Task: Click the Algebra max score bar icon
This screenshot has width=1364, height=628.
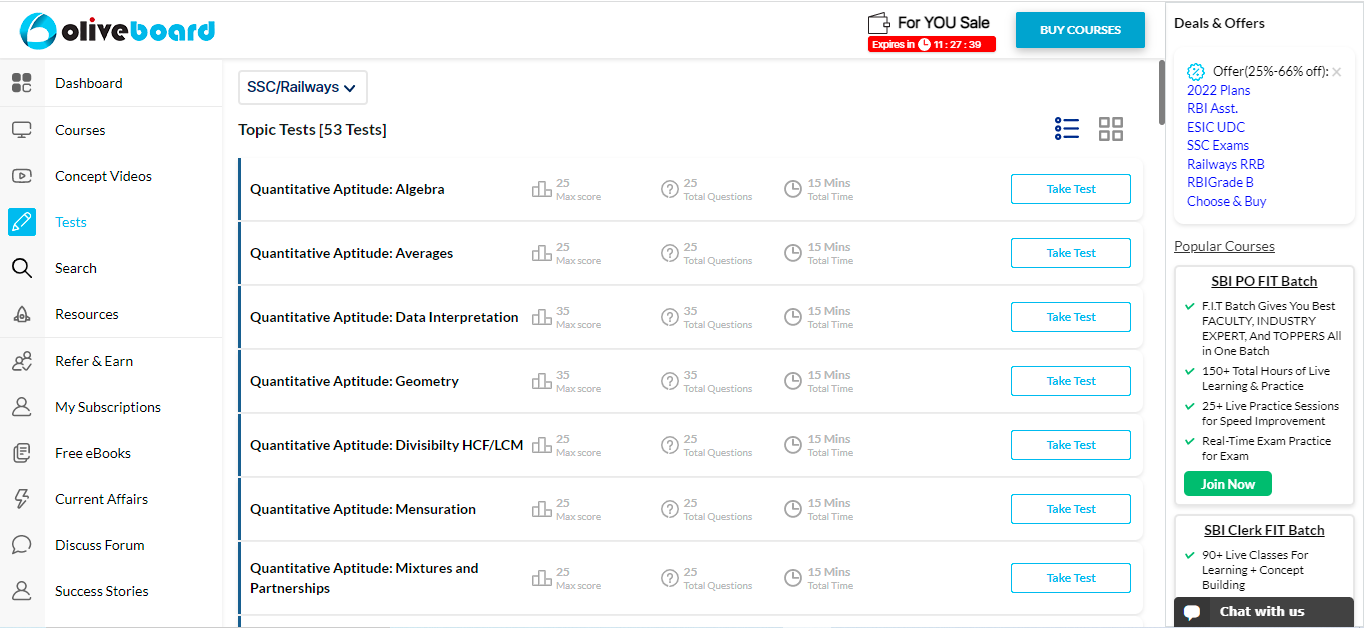Action: pyautogui.click(x=542, y=189)
